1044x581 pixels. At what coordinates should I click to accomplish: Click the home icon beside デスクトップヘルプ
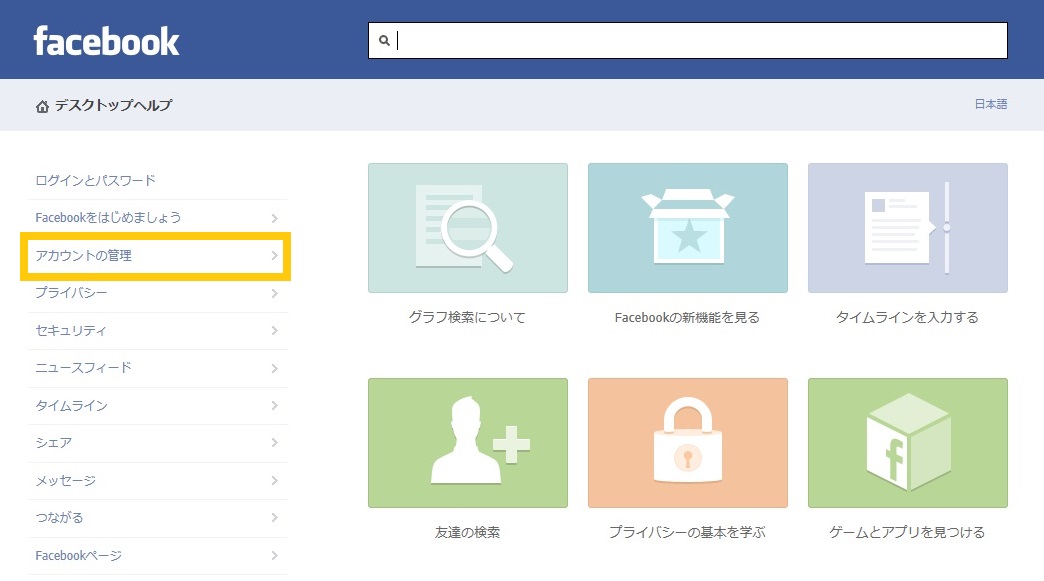[x=43, y=106]
